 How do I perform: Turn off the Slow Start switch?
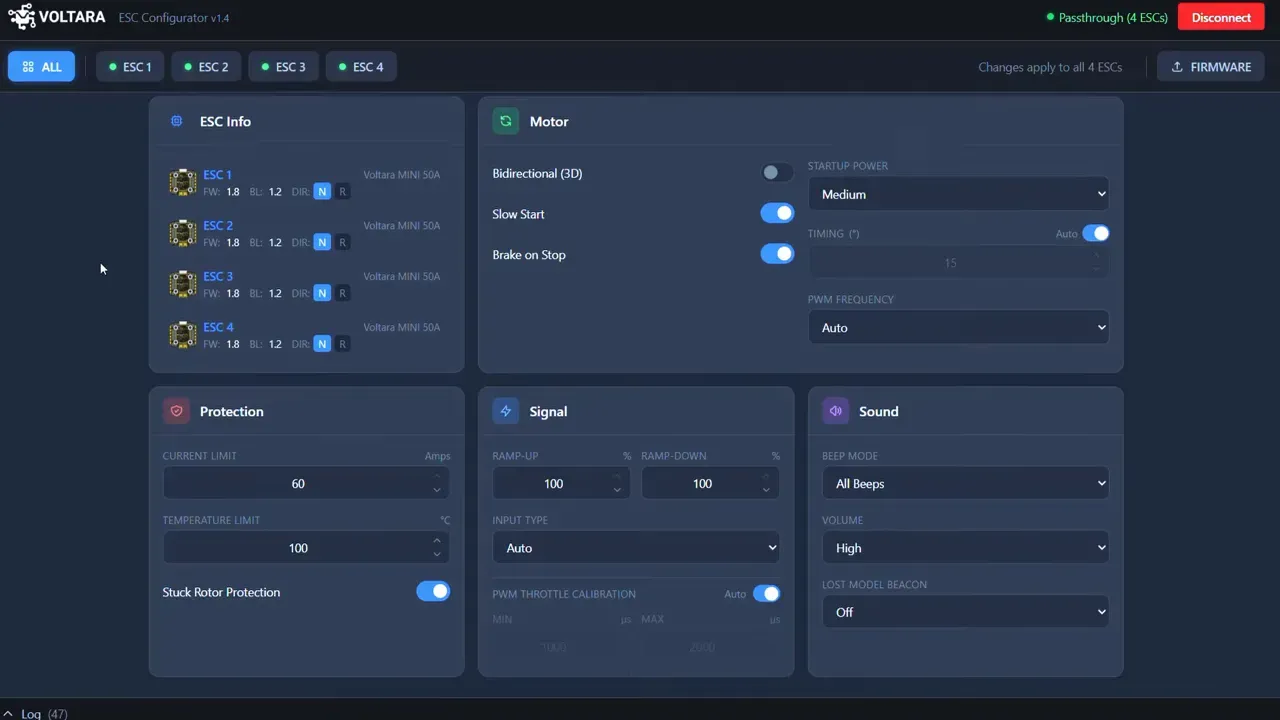777,213
